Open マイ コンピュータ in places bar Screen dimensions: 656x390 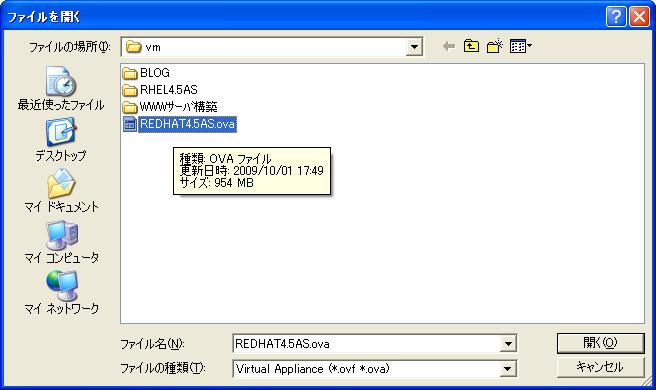click(61, 242)
